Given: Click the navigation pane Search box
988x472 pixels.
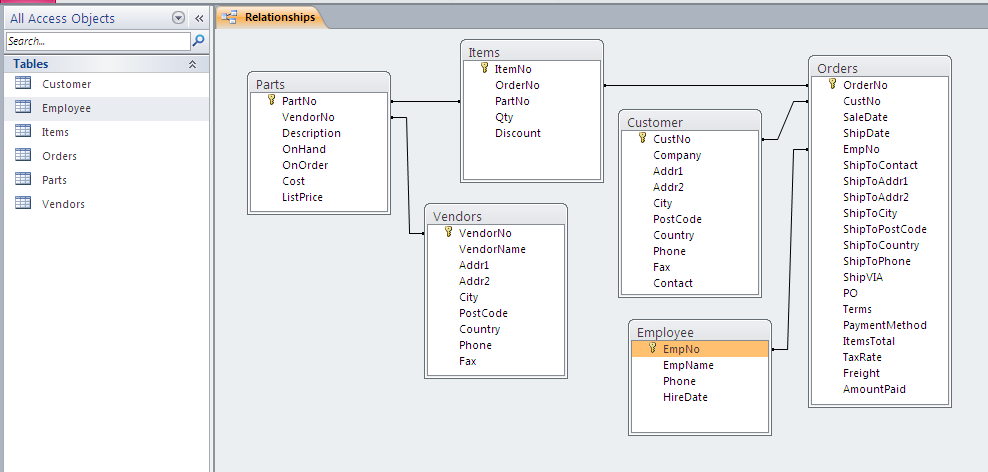Looking at the screenshot, I should click(98, 41).
